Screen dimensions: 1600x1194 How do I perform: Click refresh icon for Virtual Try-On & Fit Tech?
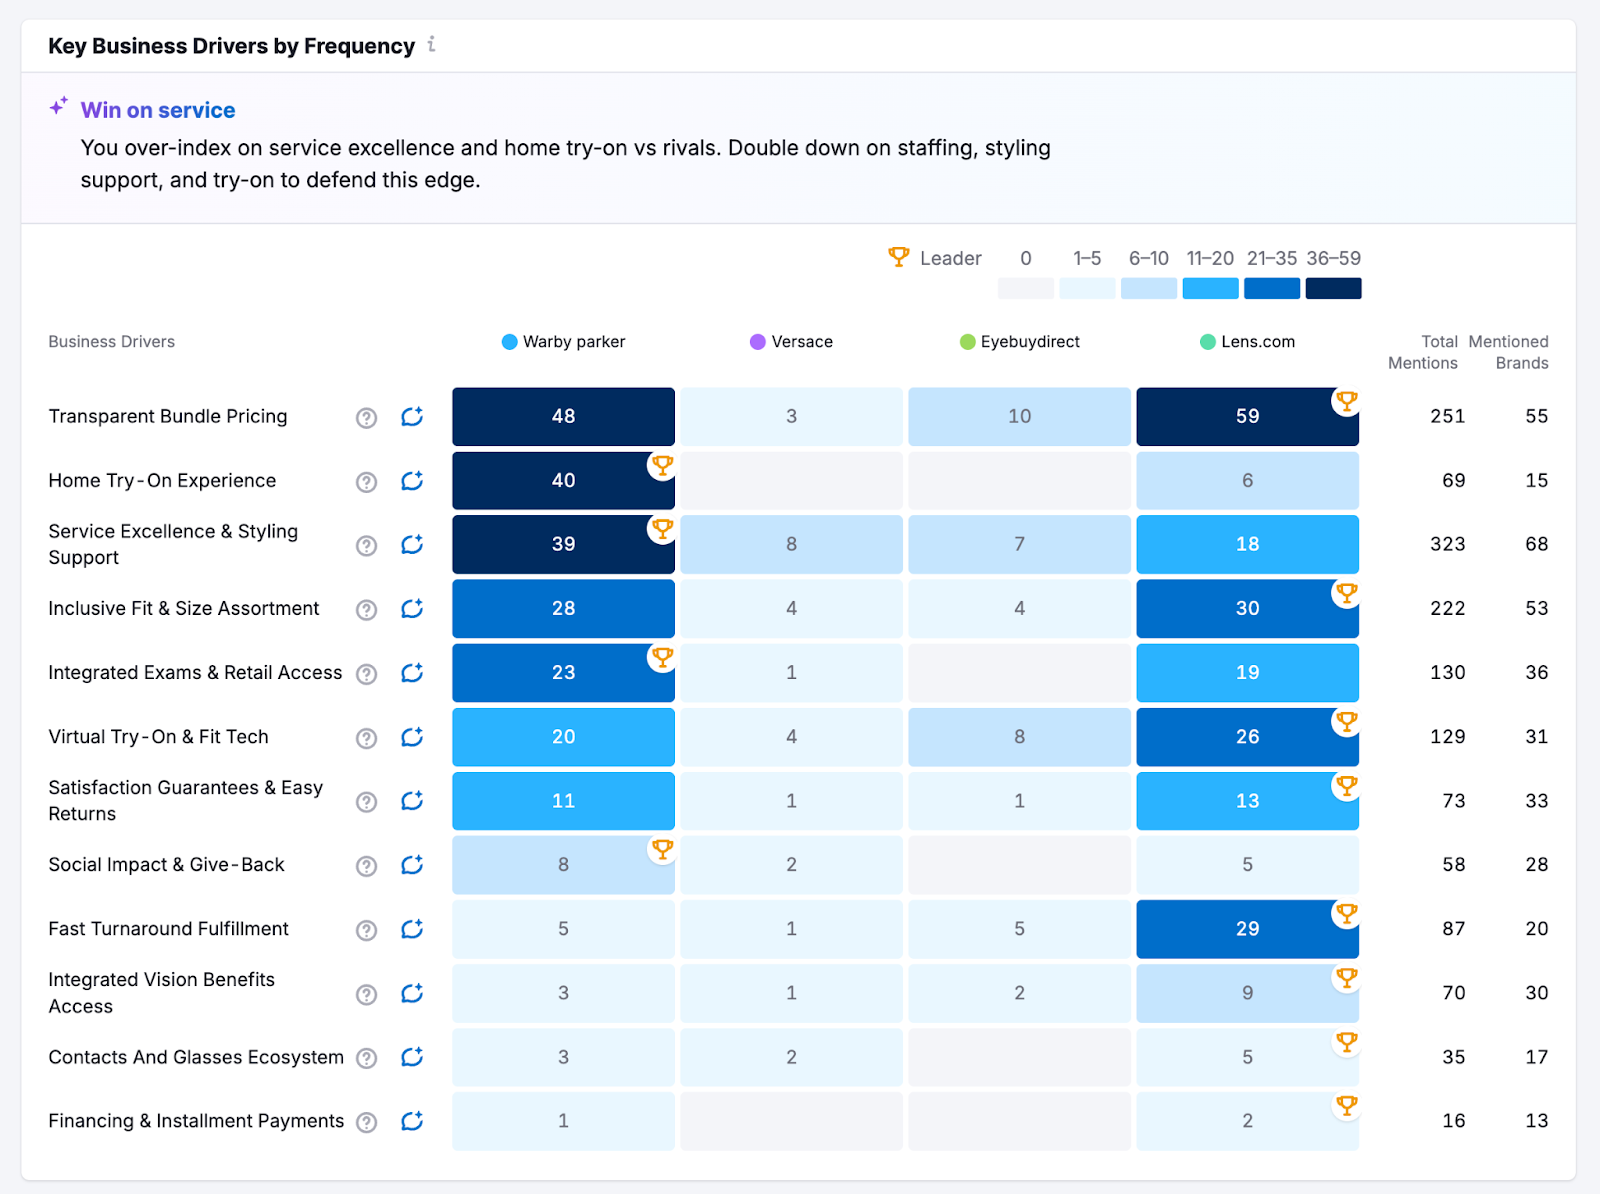(x=412, y=737)
